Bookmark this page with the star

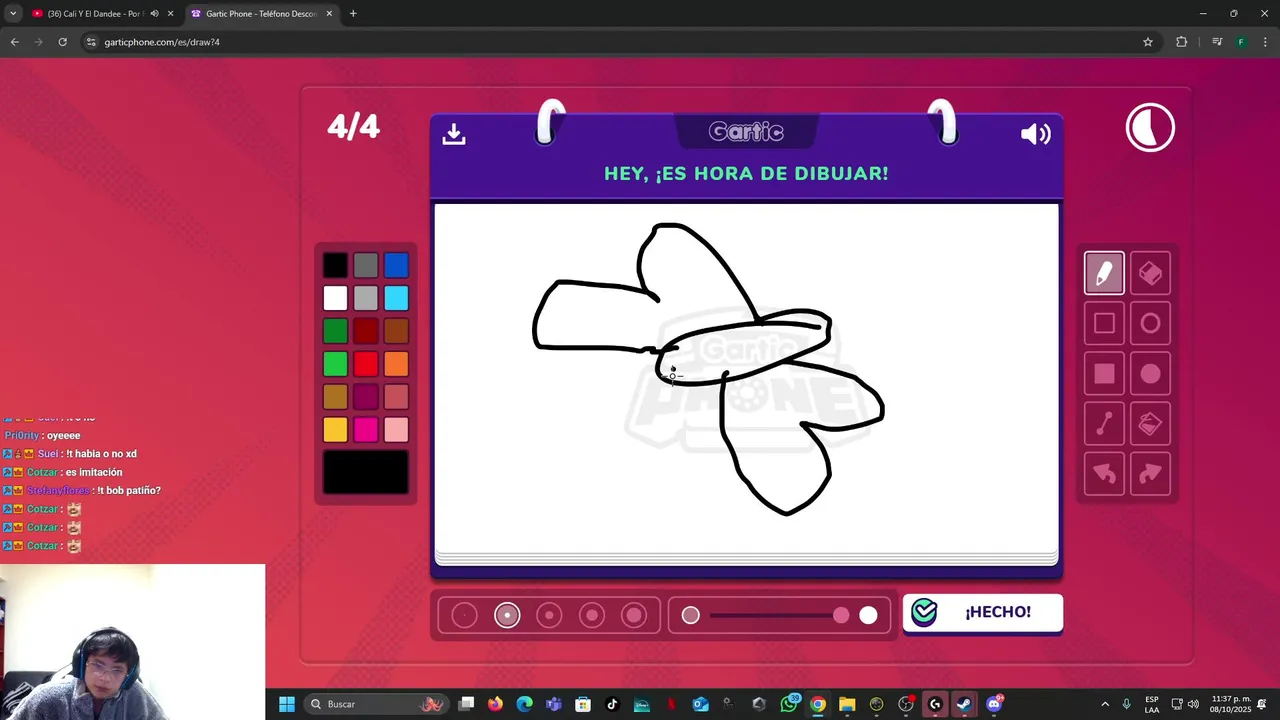coord(1148,42)
